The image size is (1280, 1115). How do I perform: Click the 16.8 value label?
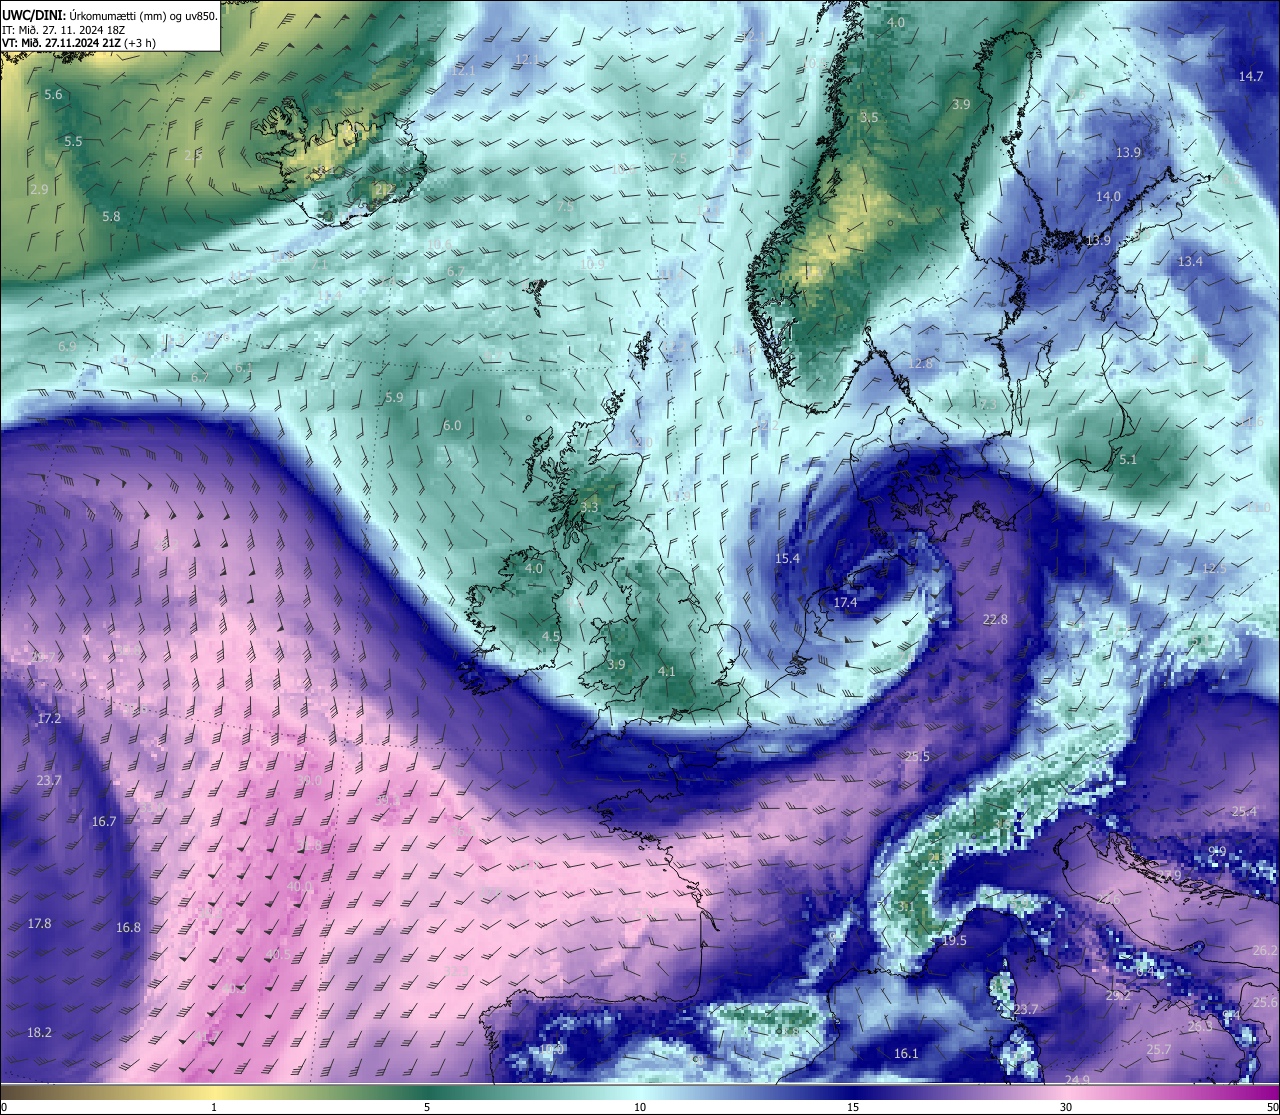(x=128, y=928)
